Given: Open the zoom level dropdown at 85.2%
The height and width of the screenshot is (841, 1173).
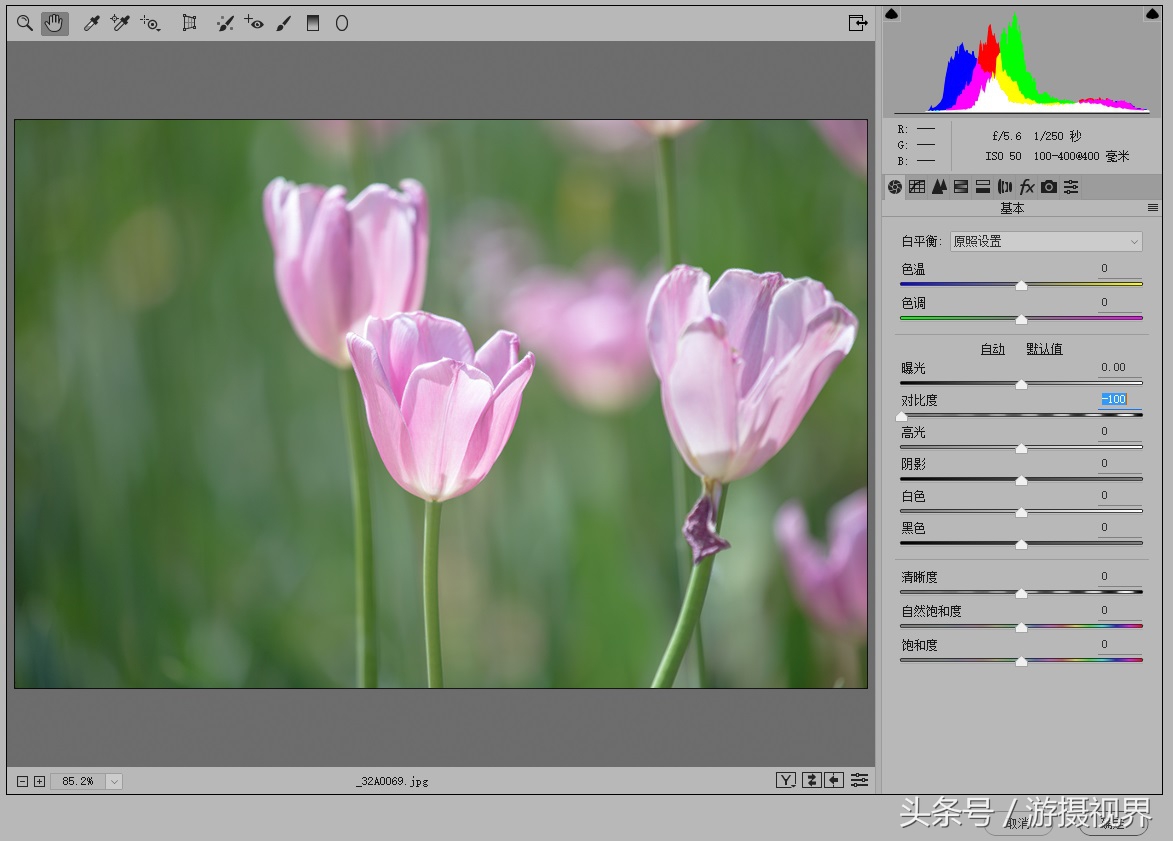Looking at the screenshot, I should [x=113, y=781].
